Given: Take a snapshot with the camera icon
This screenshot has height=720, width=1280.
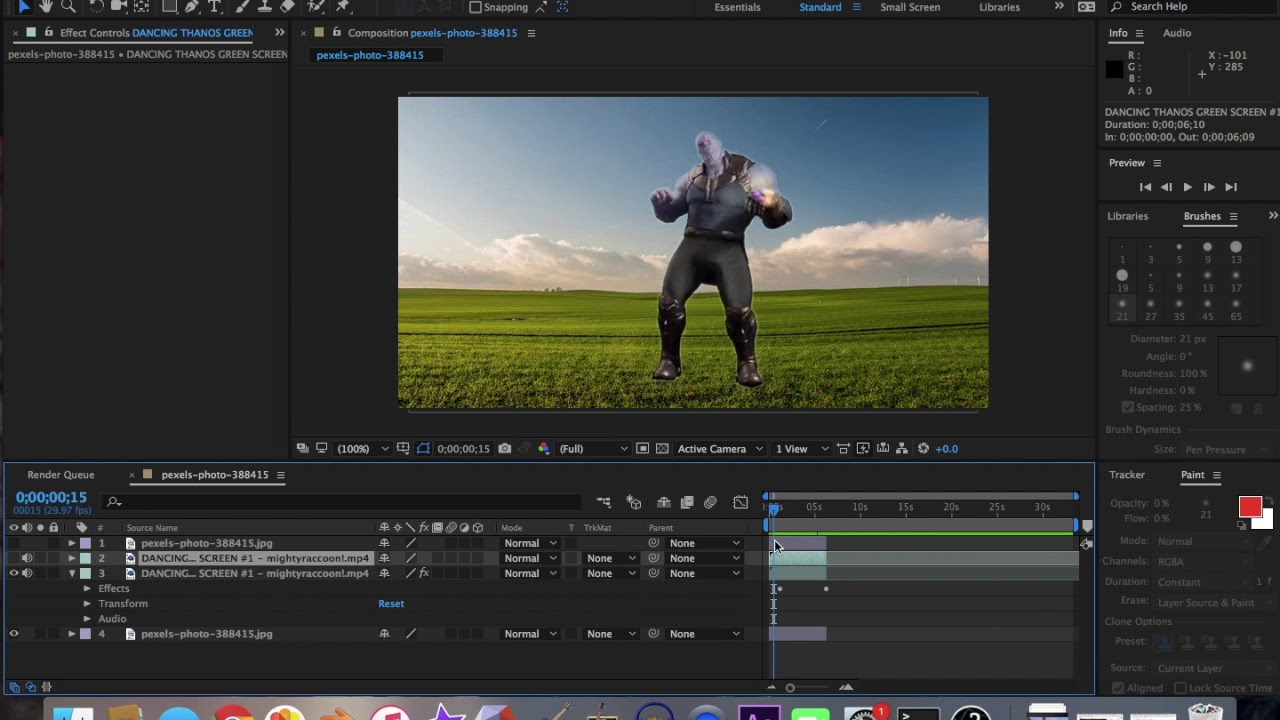Looking at the screenshot, I should [505, 449].
